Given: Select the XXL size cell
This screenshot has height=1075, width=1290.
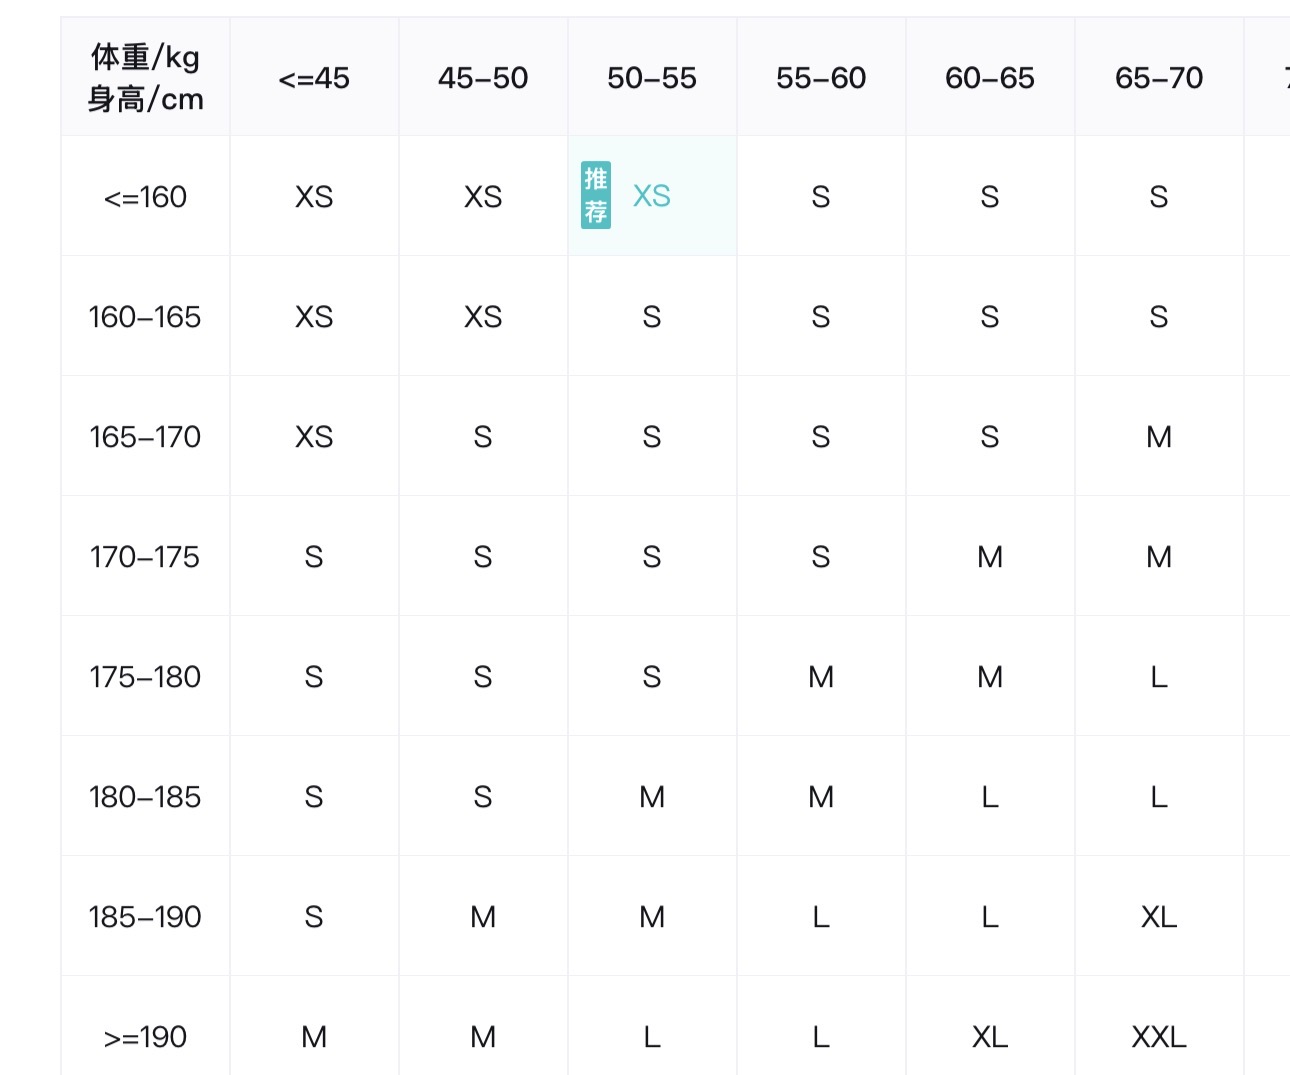Looking at the screenshot, I should pos(1159,1037).
